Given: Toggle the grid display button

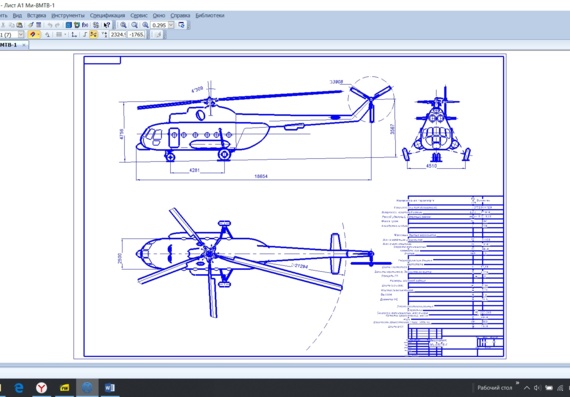Looking at the screenshot, I should click(x=59, y=35).
